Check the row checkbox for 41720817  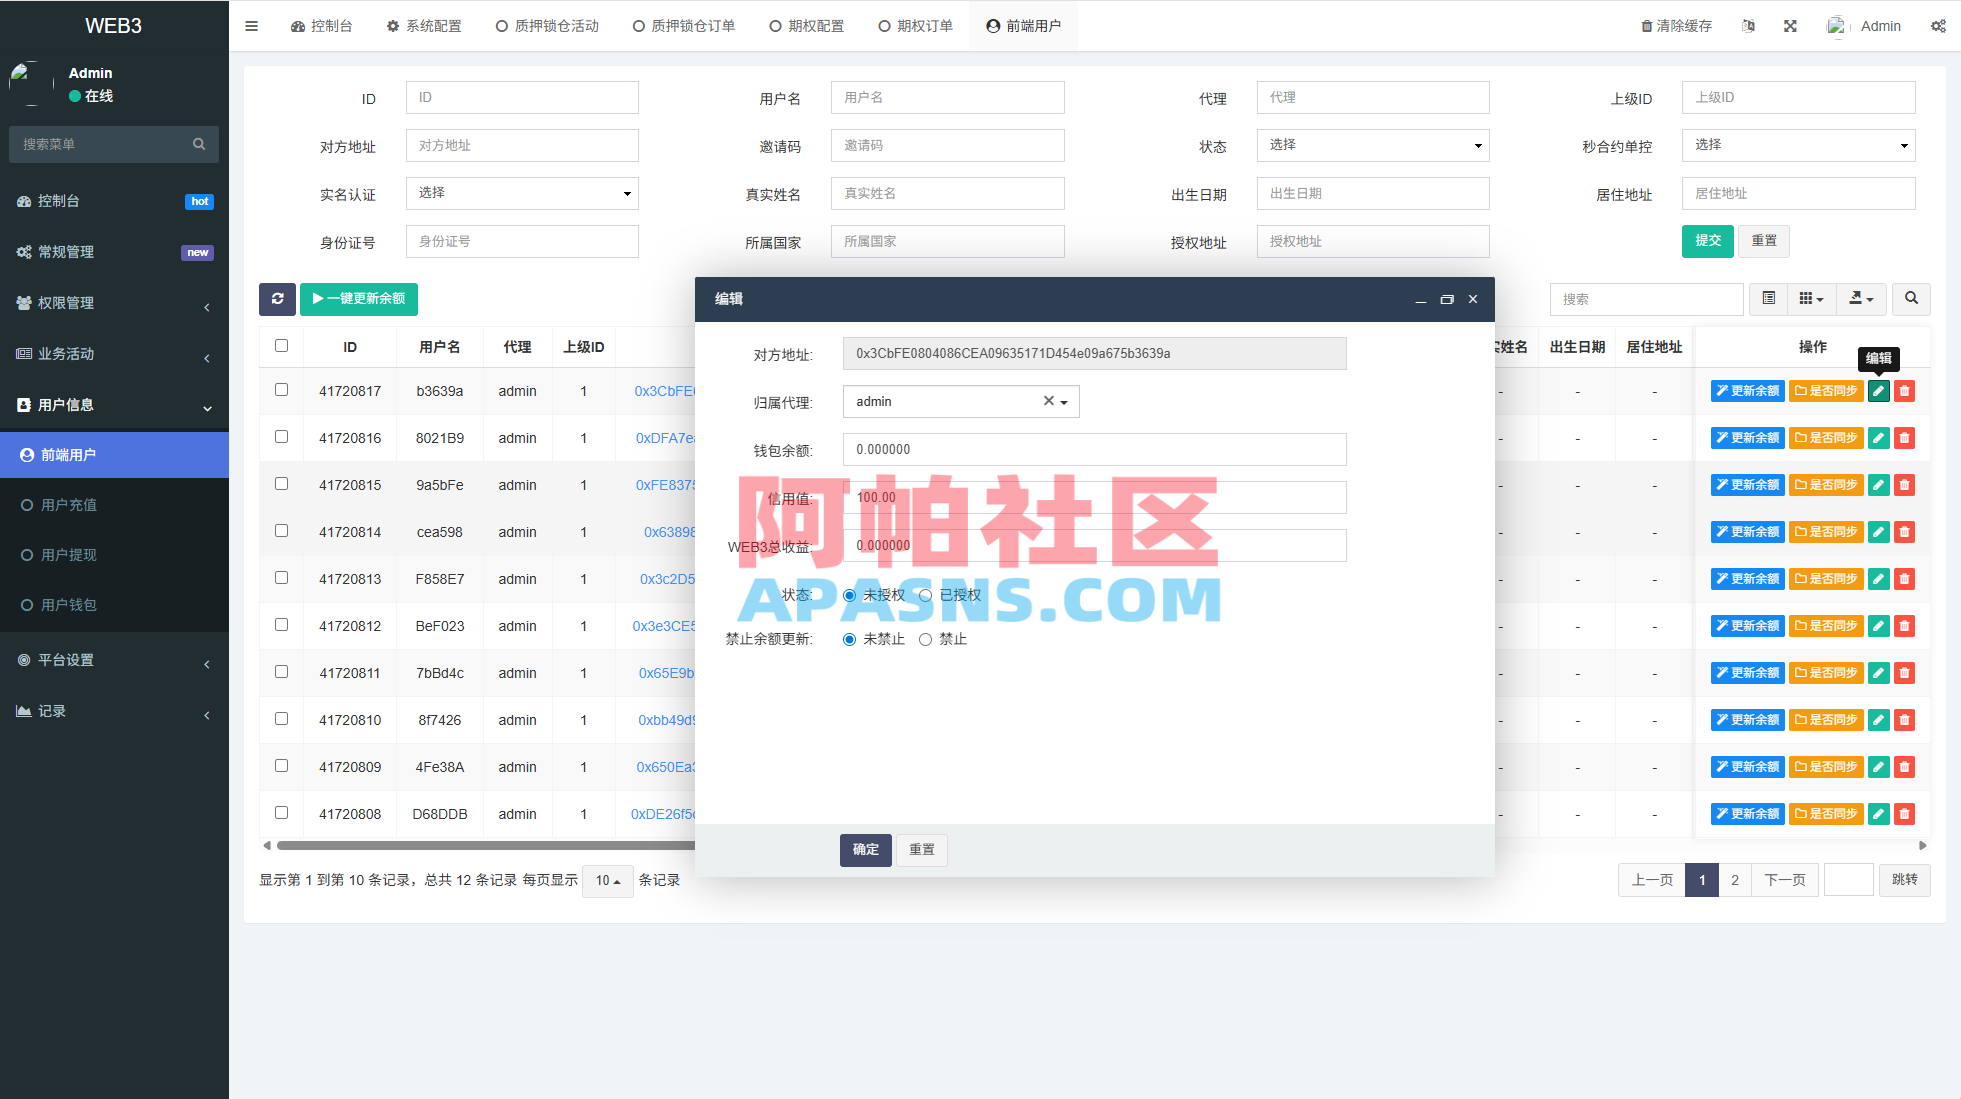[x=281, y=390]
